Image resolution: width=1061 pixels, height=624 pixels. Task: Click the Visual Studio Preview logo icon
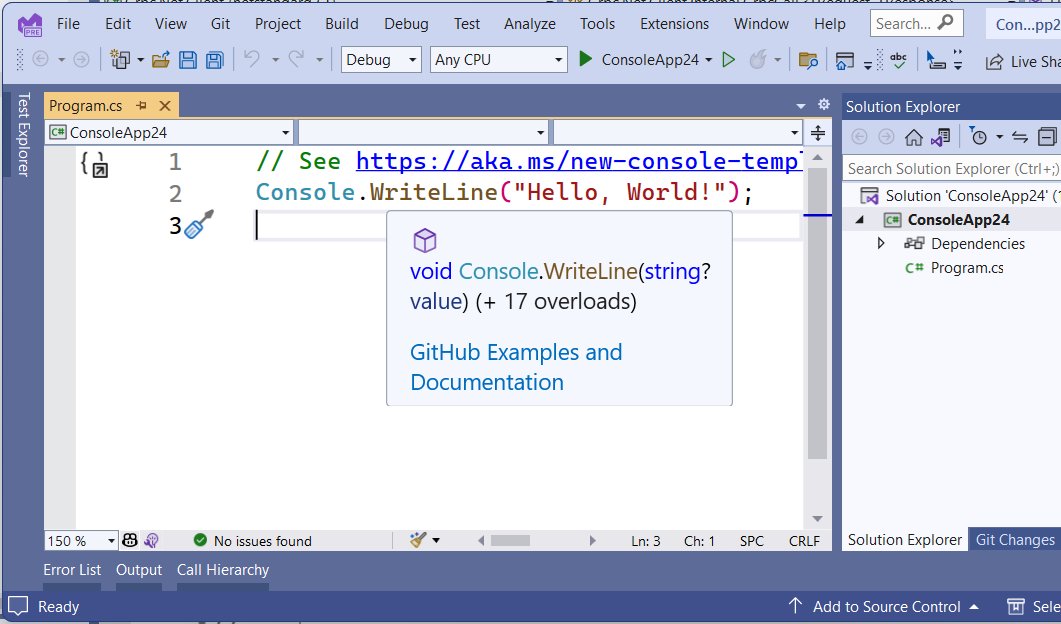tap(30, 26)
